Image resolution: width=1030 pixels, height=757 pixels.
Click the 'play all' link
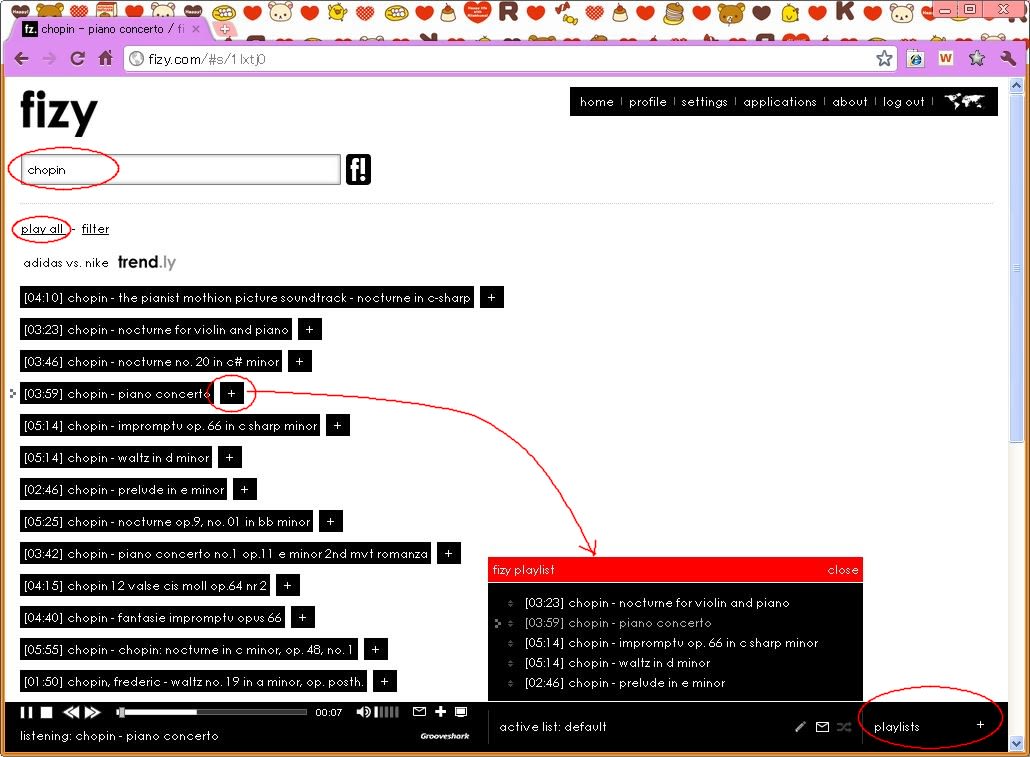[x=42, y=229]
